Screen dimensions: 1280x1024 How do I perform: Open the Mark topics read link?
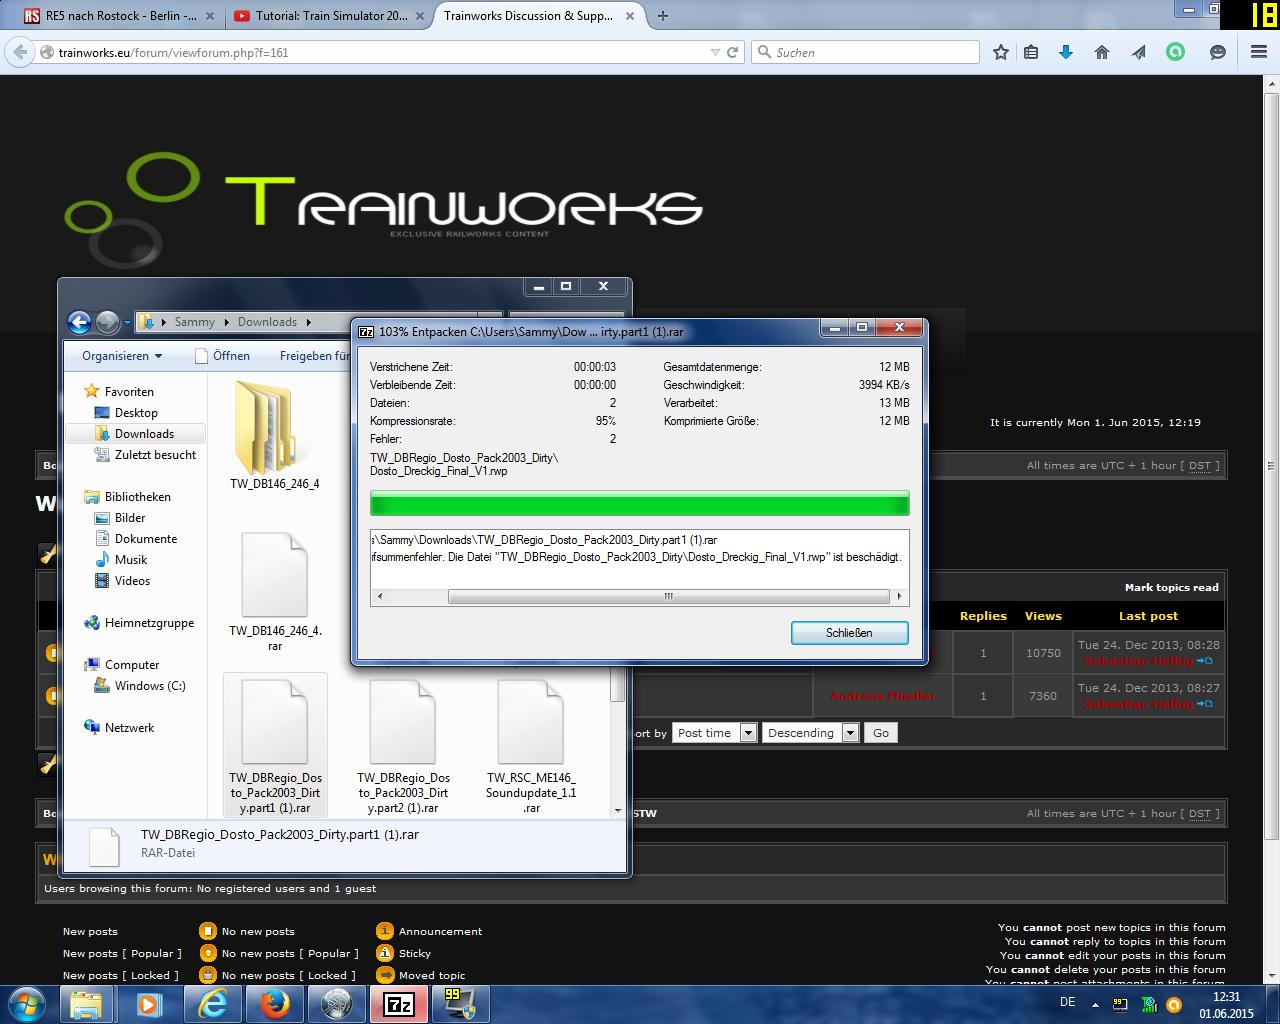(x=1171, y=588)
